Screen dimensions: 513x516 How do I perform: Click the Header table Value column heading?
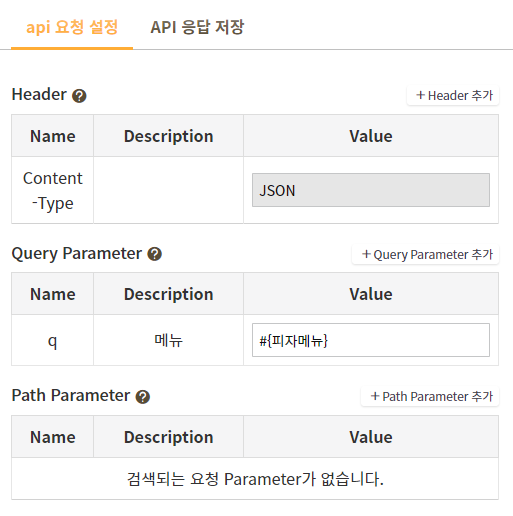(x=371, y=136)
